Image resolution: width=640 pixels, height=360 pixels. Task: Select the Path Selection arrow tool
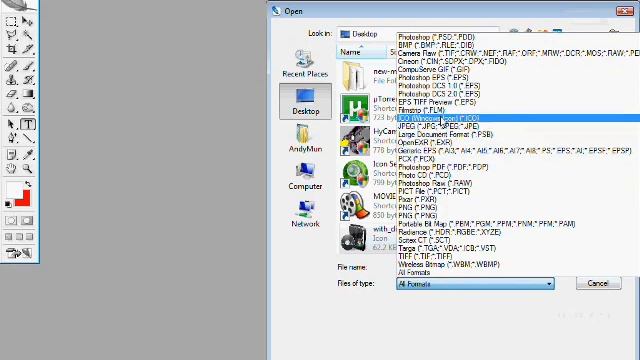11,124
